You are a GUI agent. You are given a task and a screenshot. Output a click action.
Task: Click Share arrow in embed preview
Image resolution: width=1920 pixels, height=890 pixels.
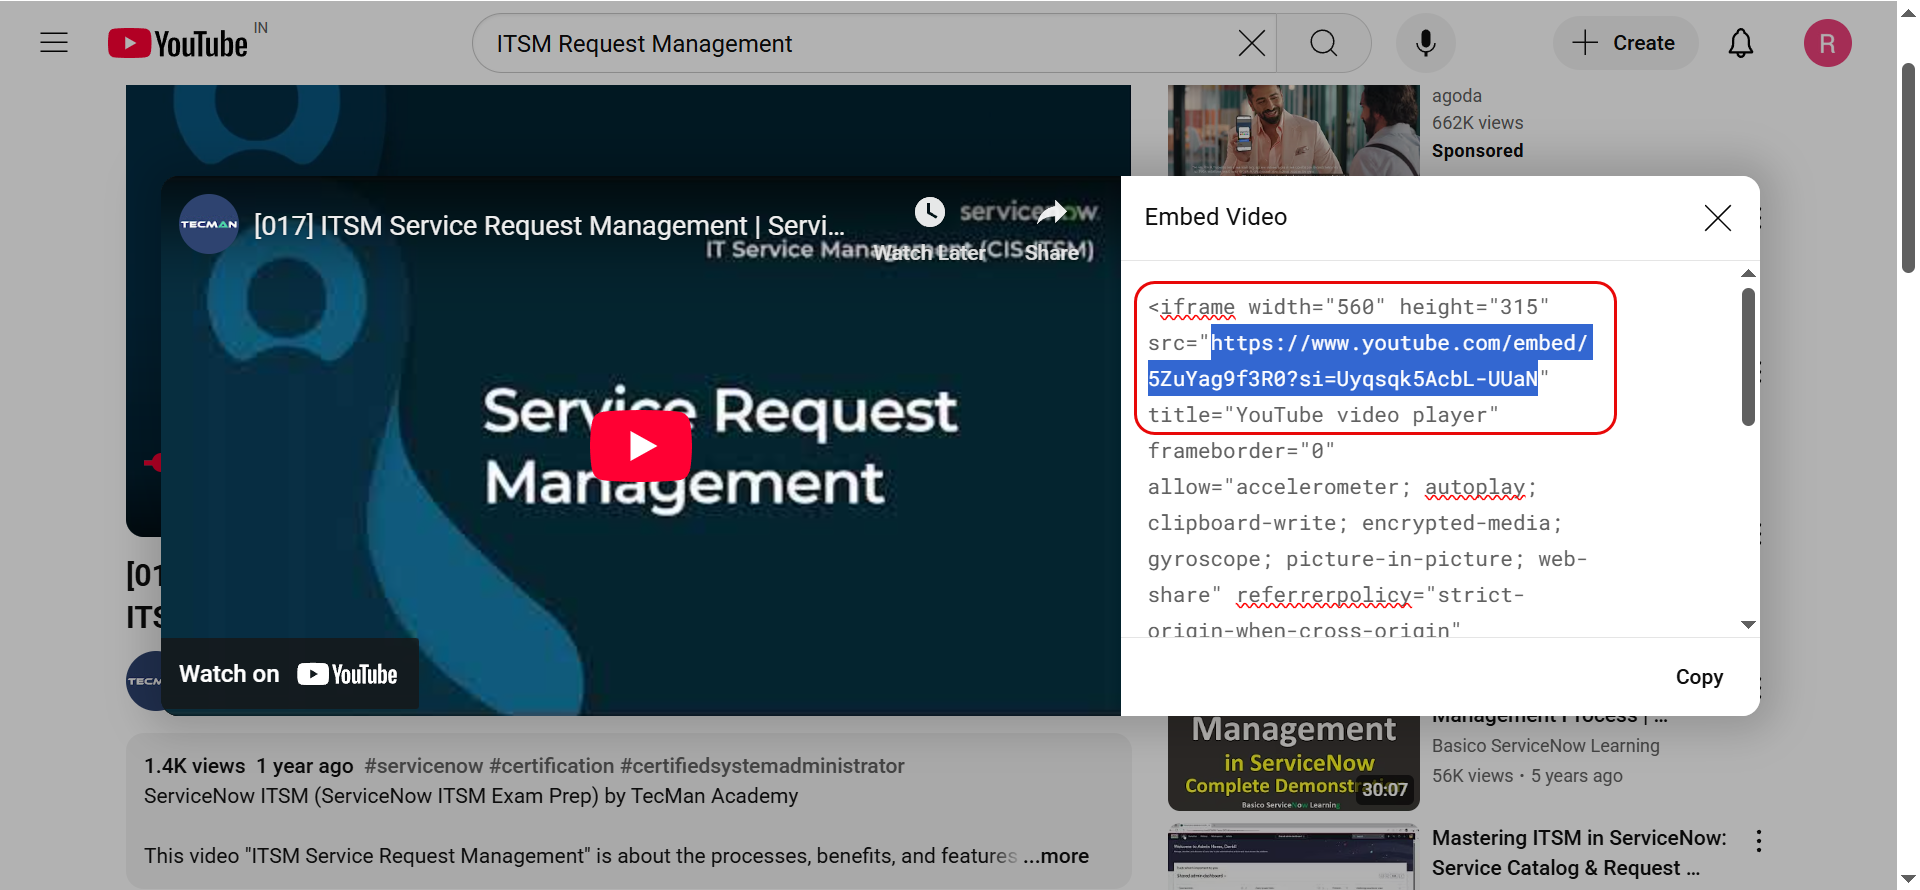[x=1052, y=212]
